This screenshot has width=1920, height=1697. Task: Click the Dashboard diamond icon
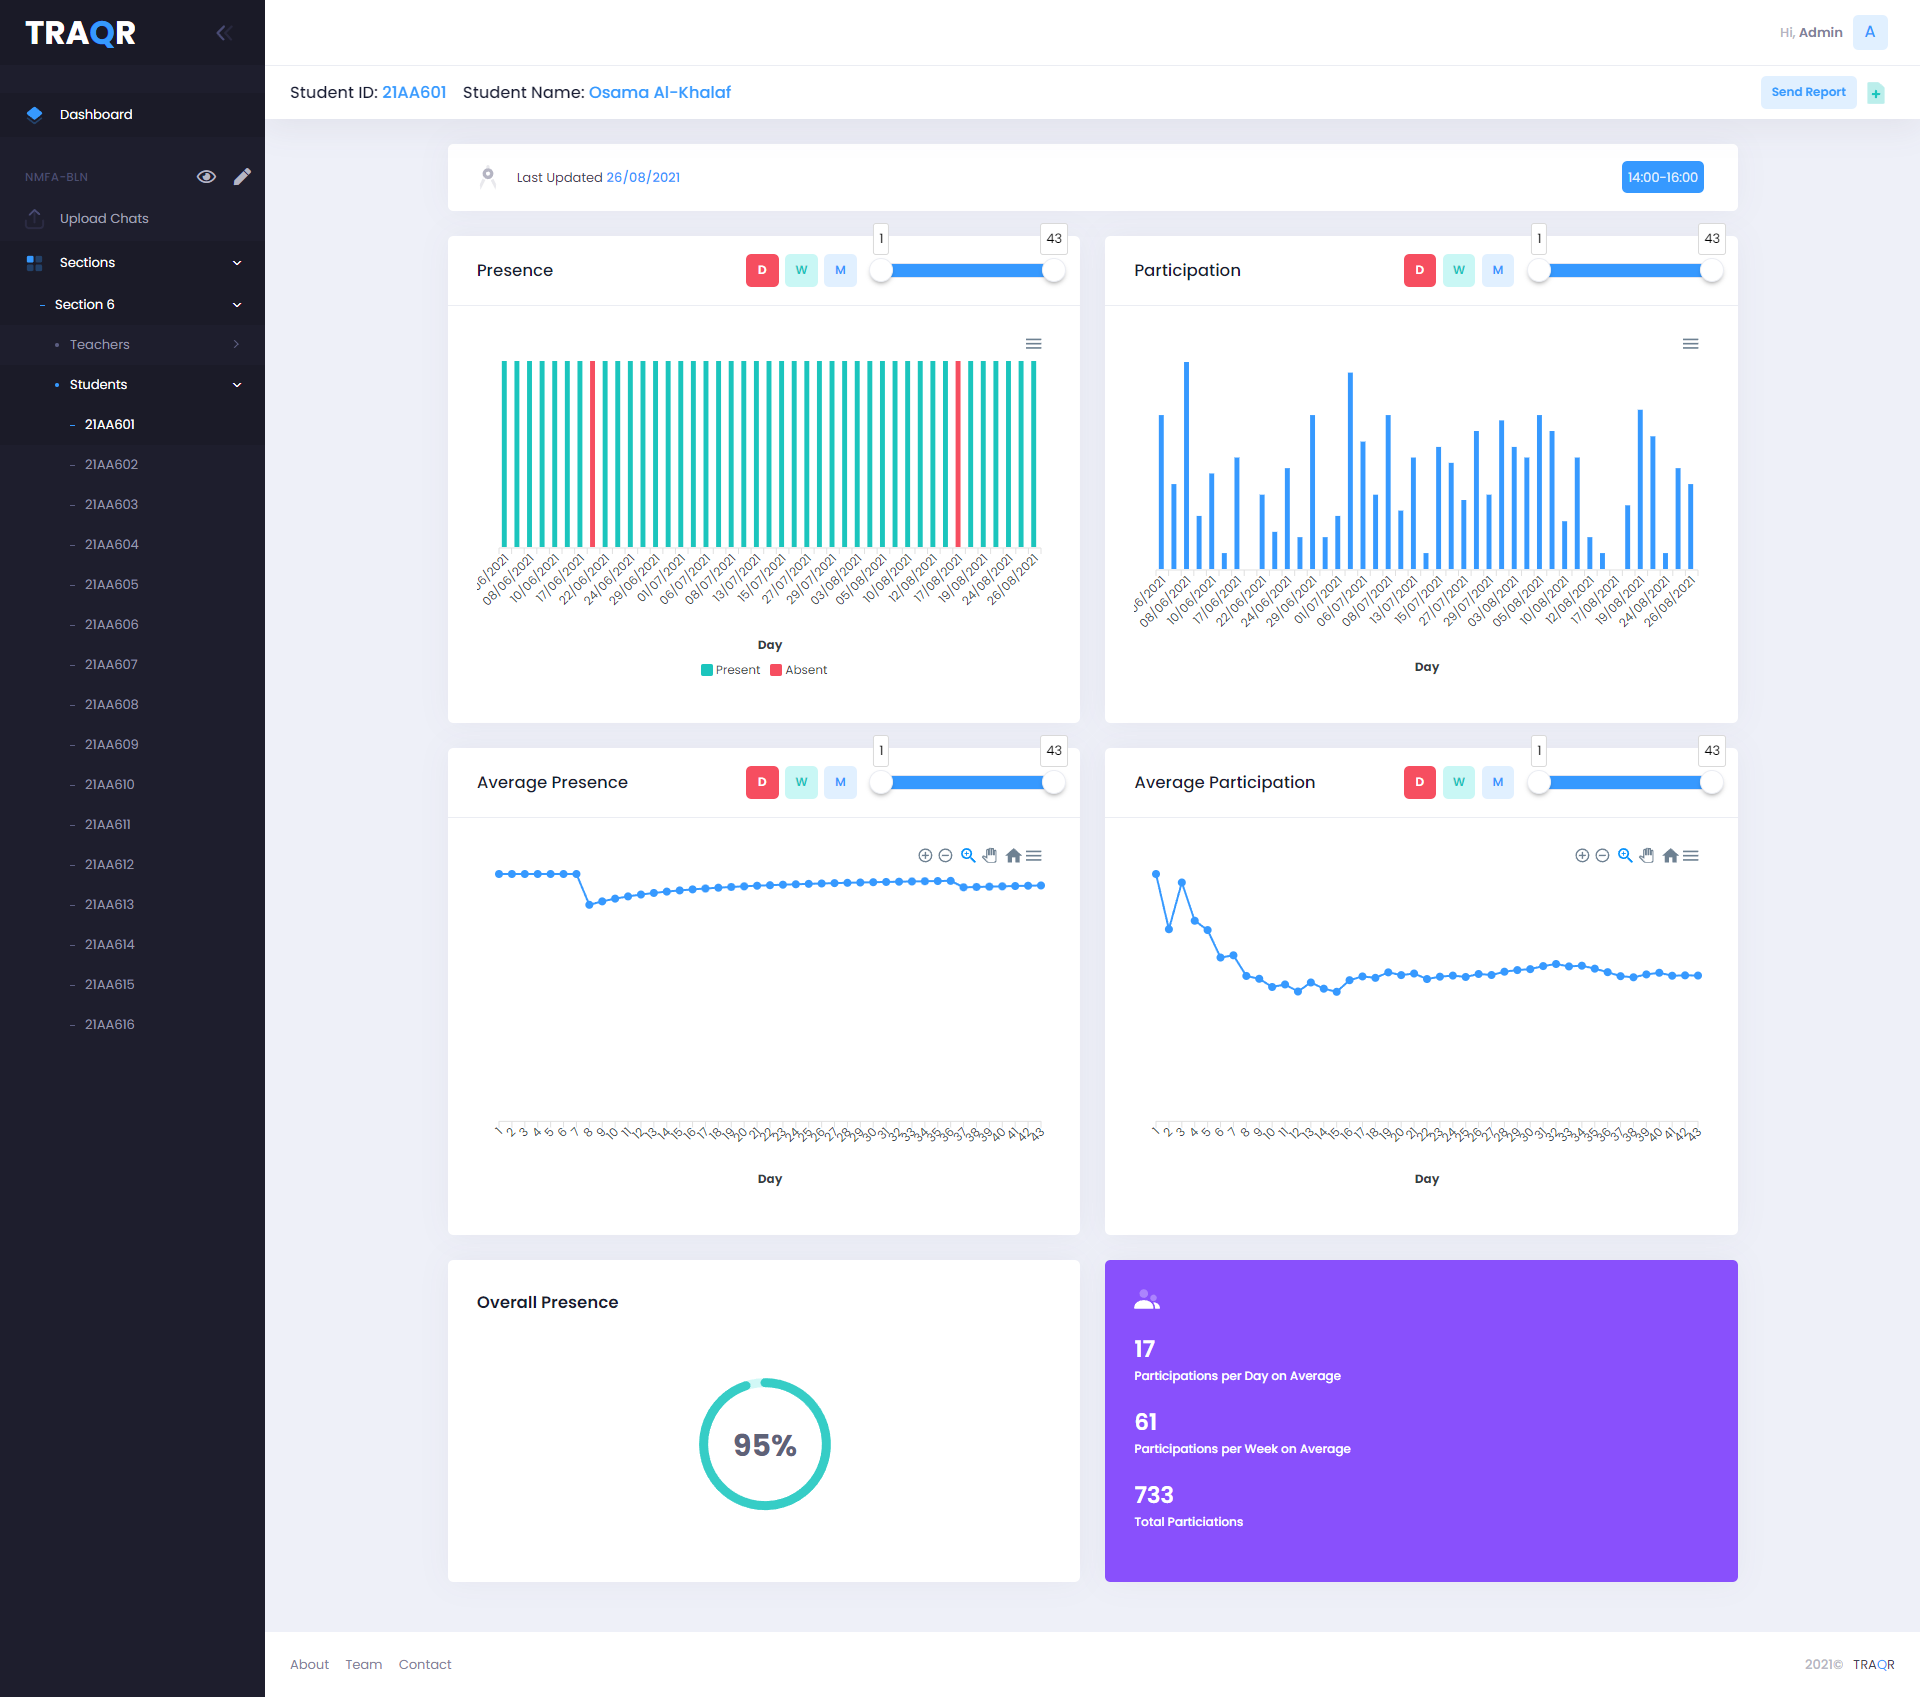pyautogui.click(x=35, y=114)
